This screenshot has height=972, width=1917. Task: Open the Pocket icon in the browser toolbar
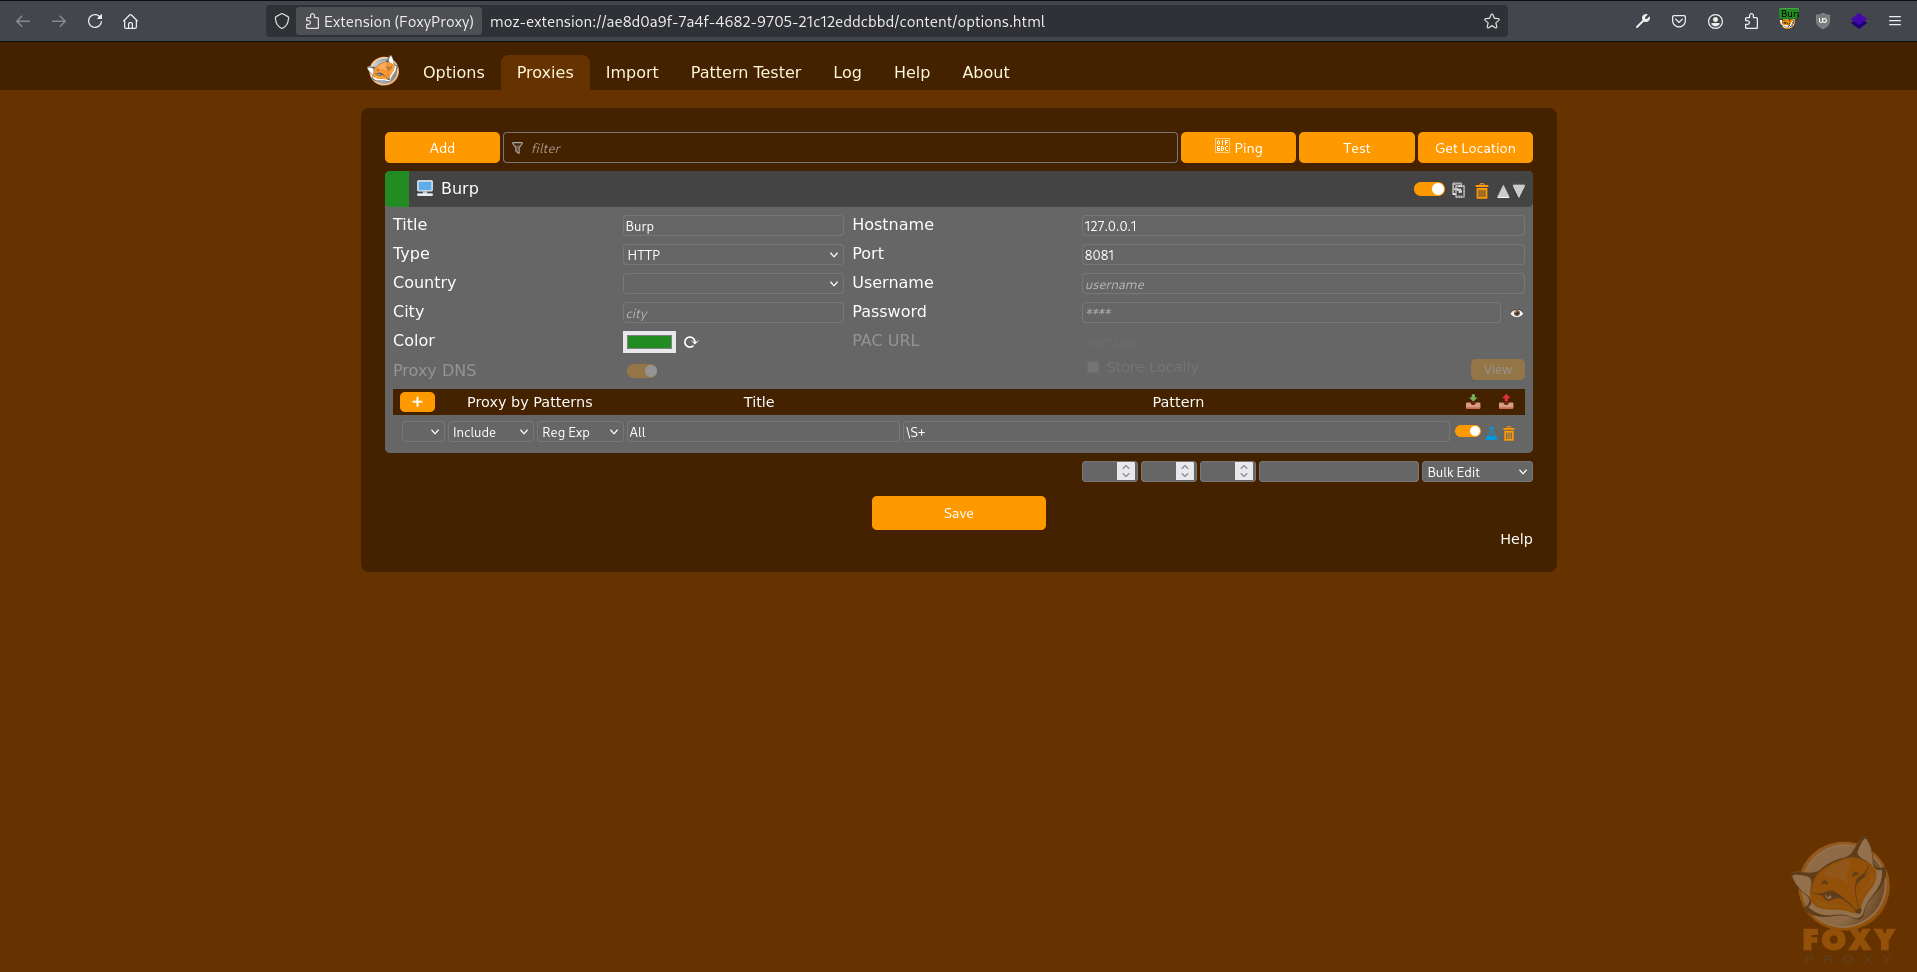[x=1679, y=21]
